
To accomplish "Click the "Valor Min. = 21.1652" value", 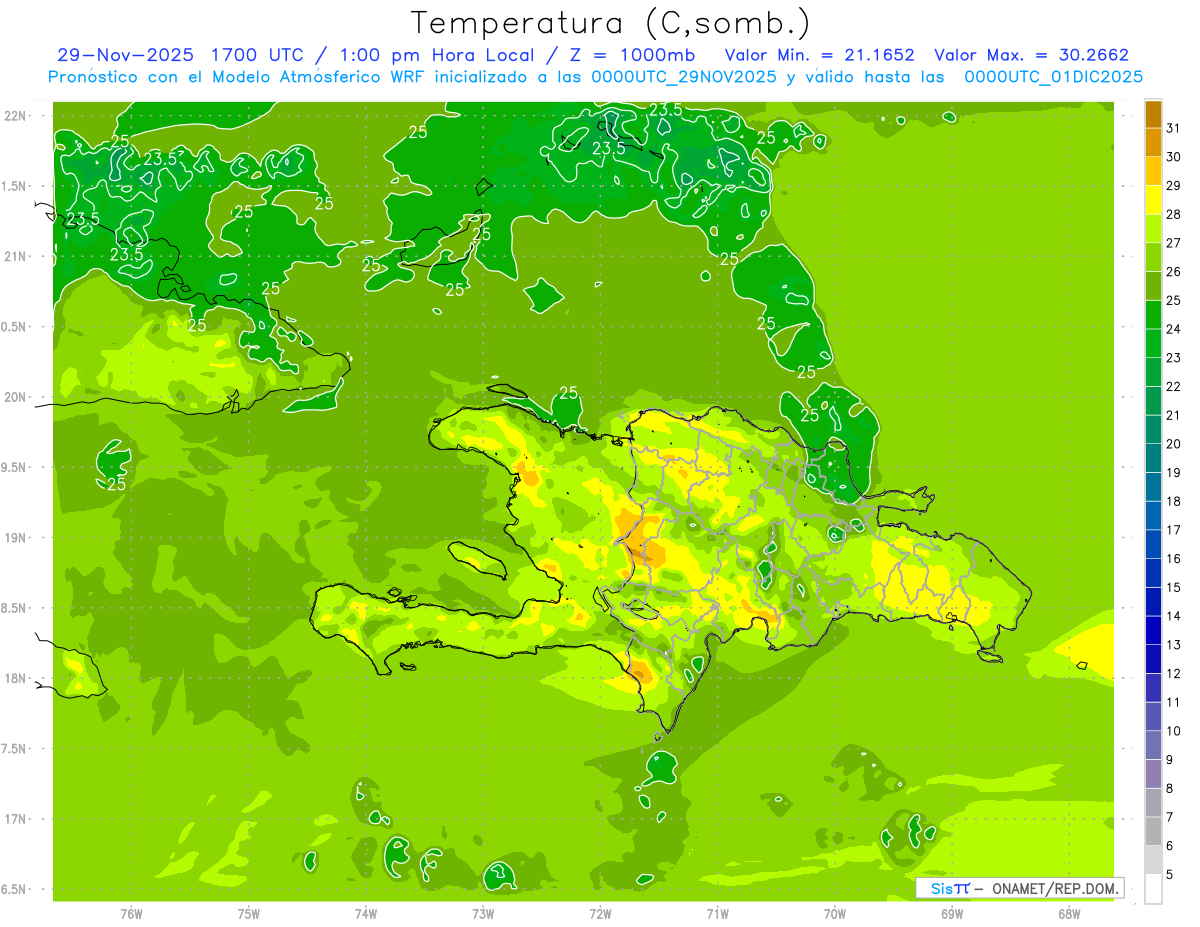I will tap(819, 55).
